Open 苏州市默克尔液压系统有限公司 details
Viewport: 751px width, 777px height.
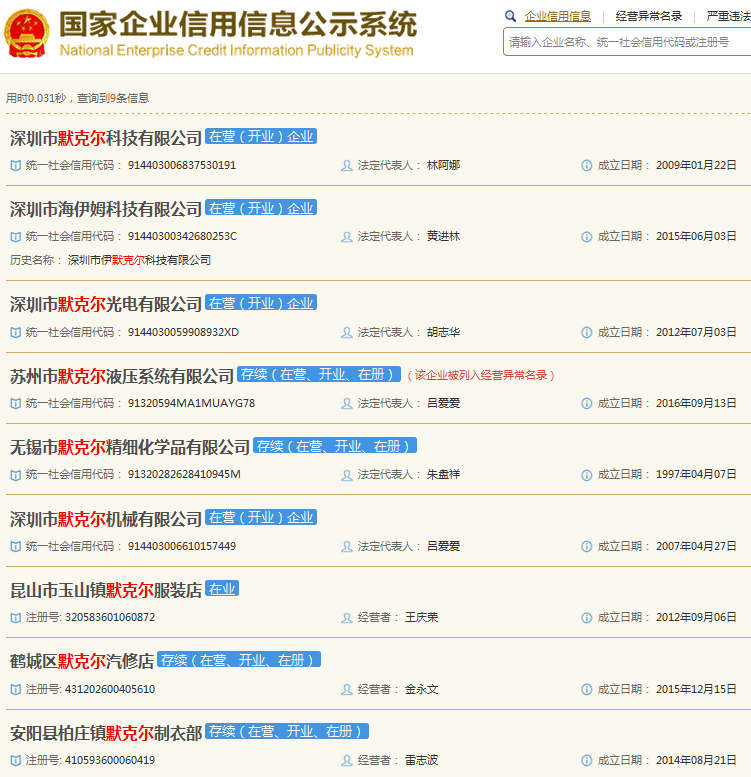(x=121, y=377)
